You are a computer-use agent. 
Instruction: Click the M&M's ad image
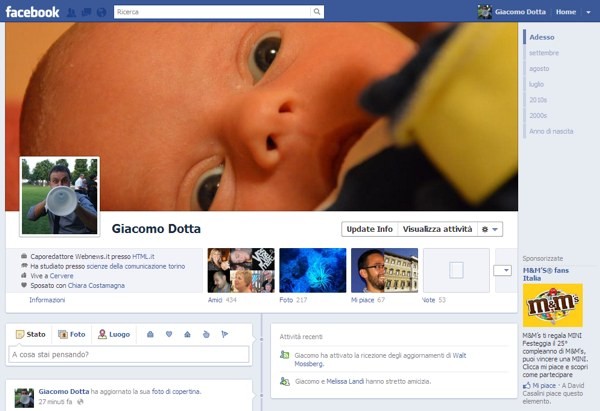point(553,305)
